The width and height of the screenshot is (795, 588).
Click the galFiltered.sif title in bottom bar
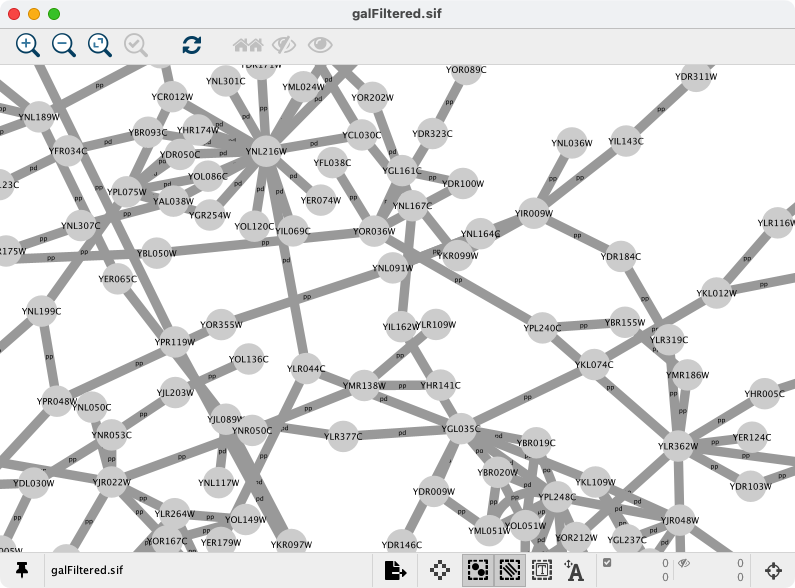87,570
